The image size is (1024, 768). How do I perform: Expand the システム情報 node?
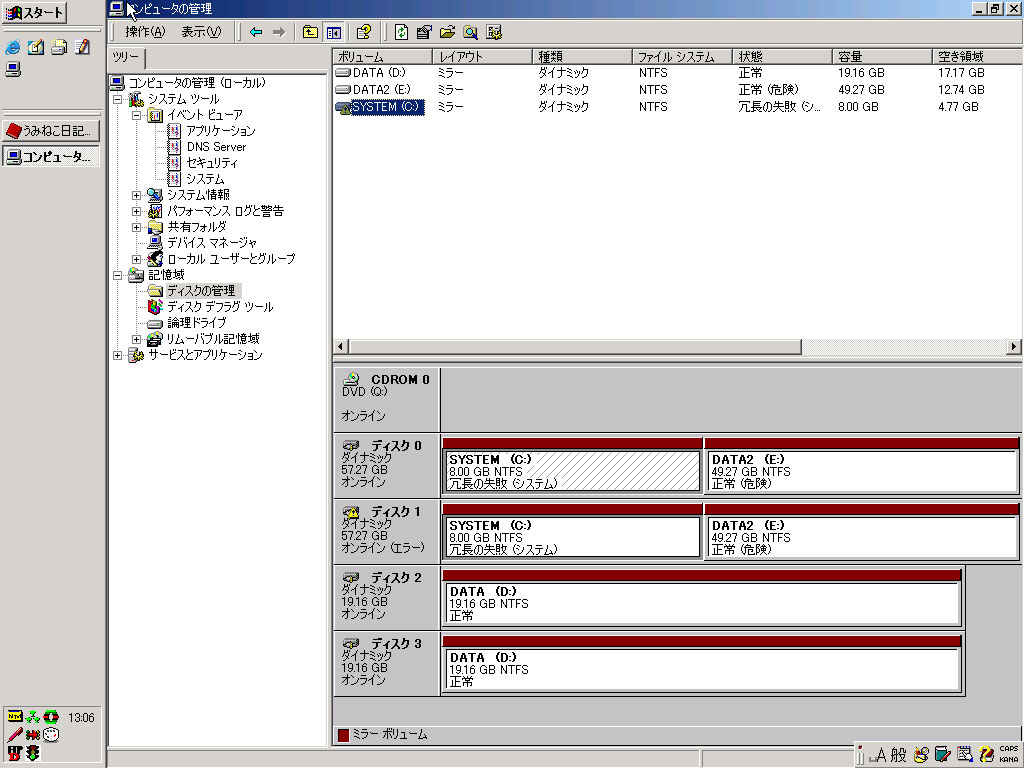[x=136, y=195]
